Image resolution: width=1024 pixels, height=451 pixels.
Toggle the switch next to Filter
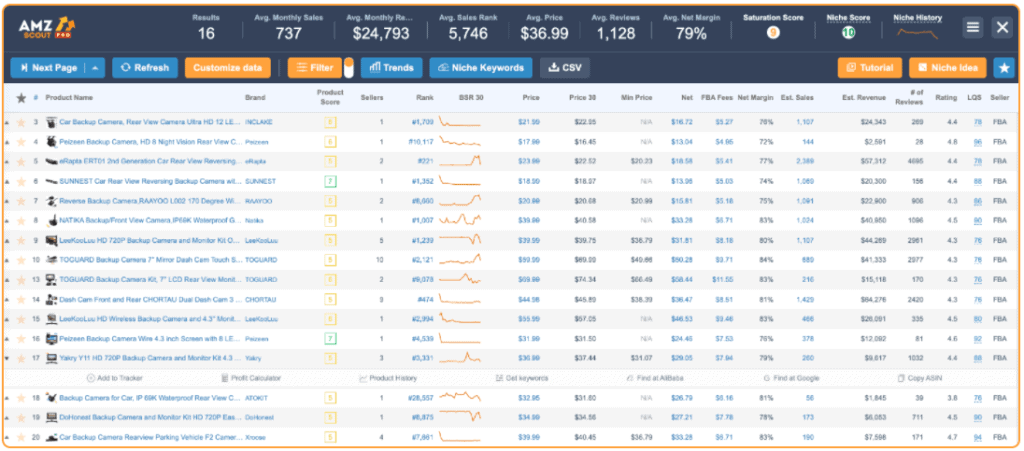(x=349, y=68)
